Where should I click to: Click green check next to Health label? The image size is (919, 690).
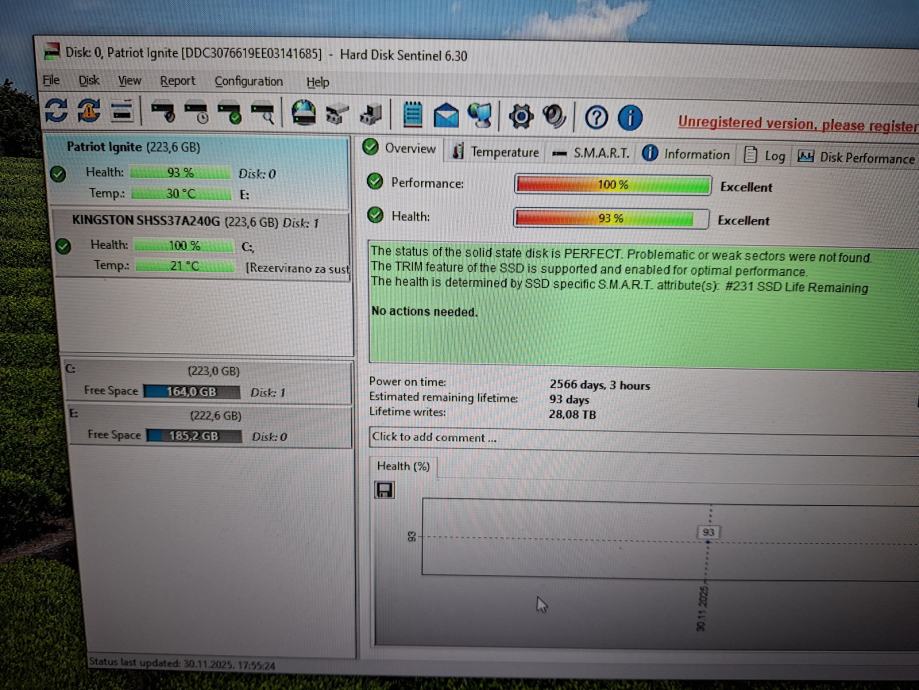coord(375,215)
